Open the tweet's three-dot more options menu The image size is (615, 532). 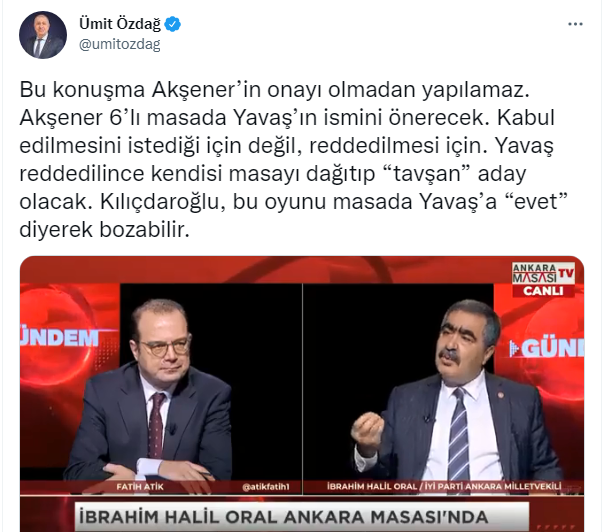pyautogui.click(x=575, y=24)
